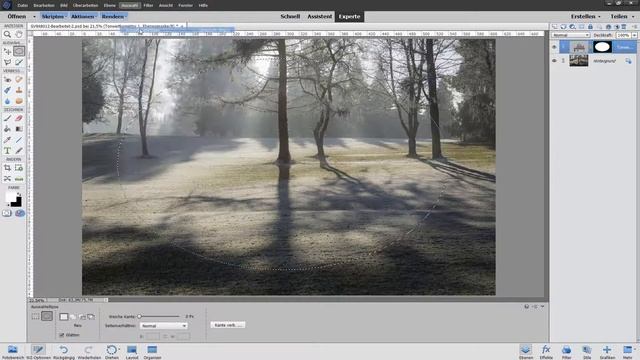This screenshot has height=360, width=640.
Task: Select the Clone Stamp tool
Action: 19,90
